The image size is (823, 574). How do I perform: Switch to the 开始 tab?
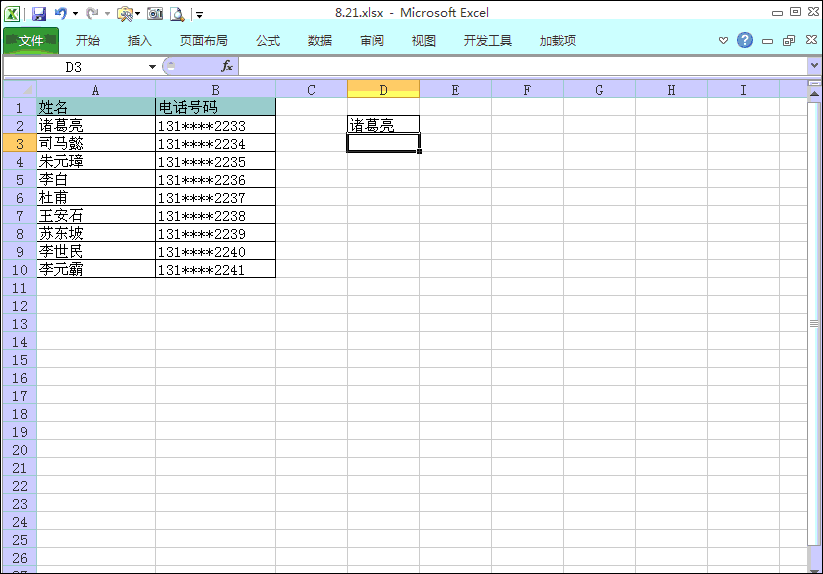tap(88, 40)
